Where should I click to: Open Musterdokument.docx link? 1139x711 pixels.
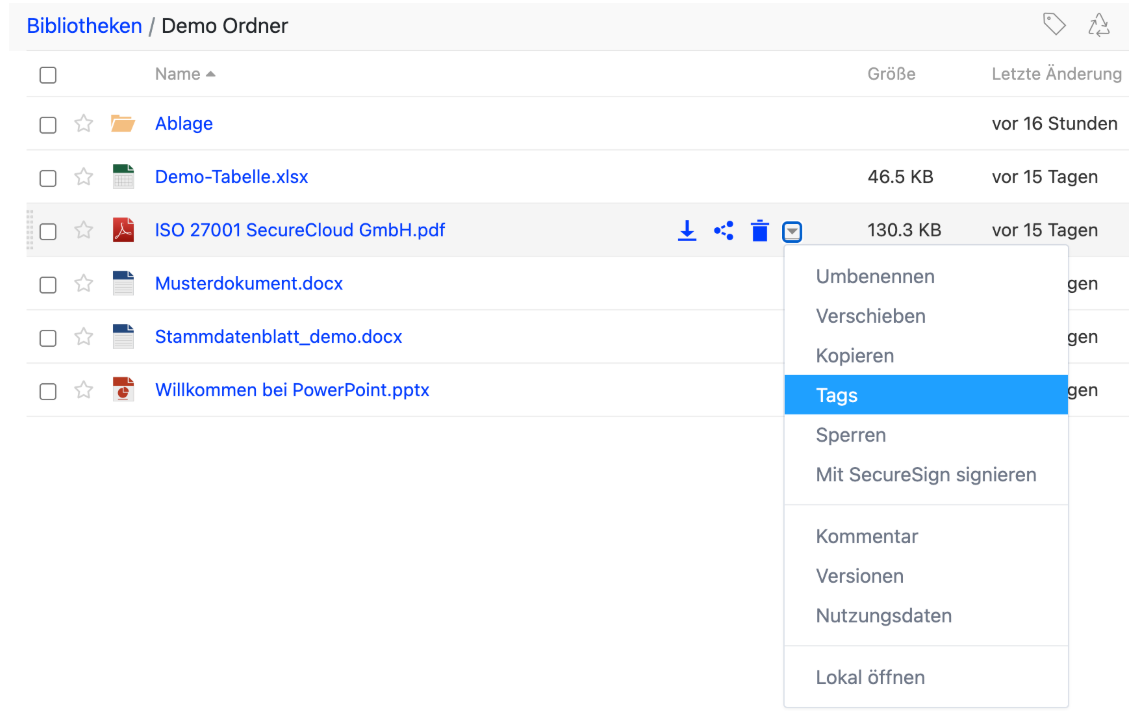[248, 283]
